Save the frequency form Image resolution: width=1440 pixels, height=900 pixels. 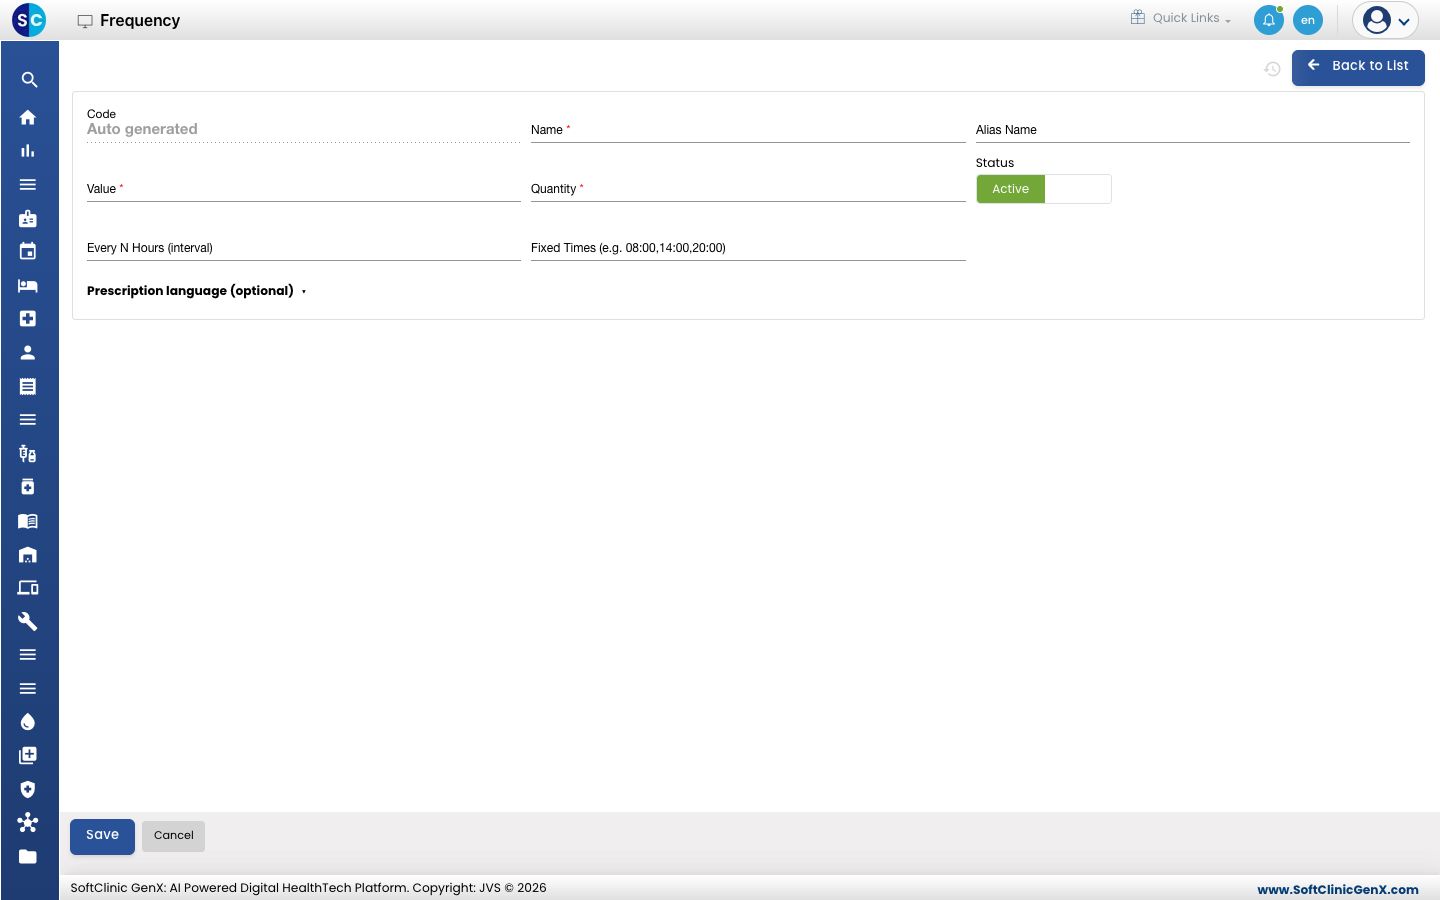click(x=102, y=836)
